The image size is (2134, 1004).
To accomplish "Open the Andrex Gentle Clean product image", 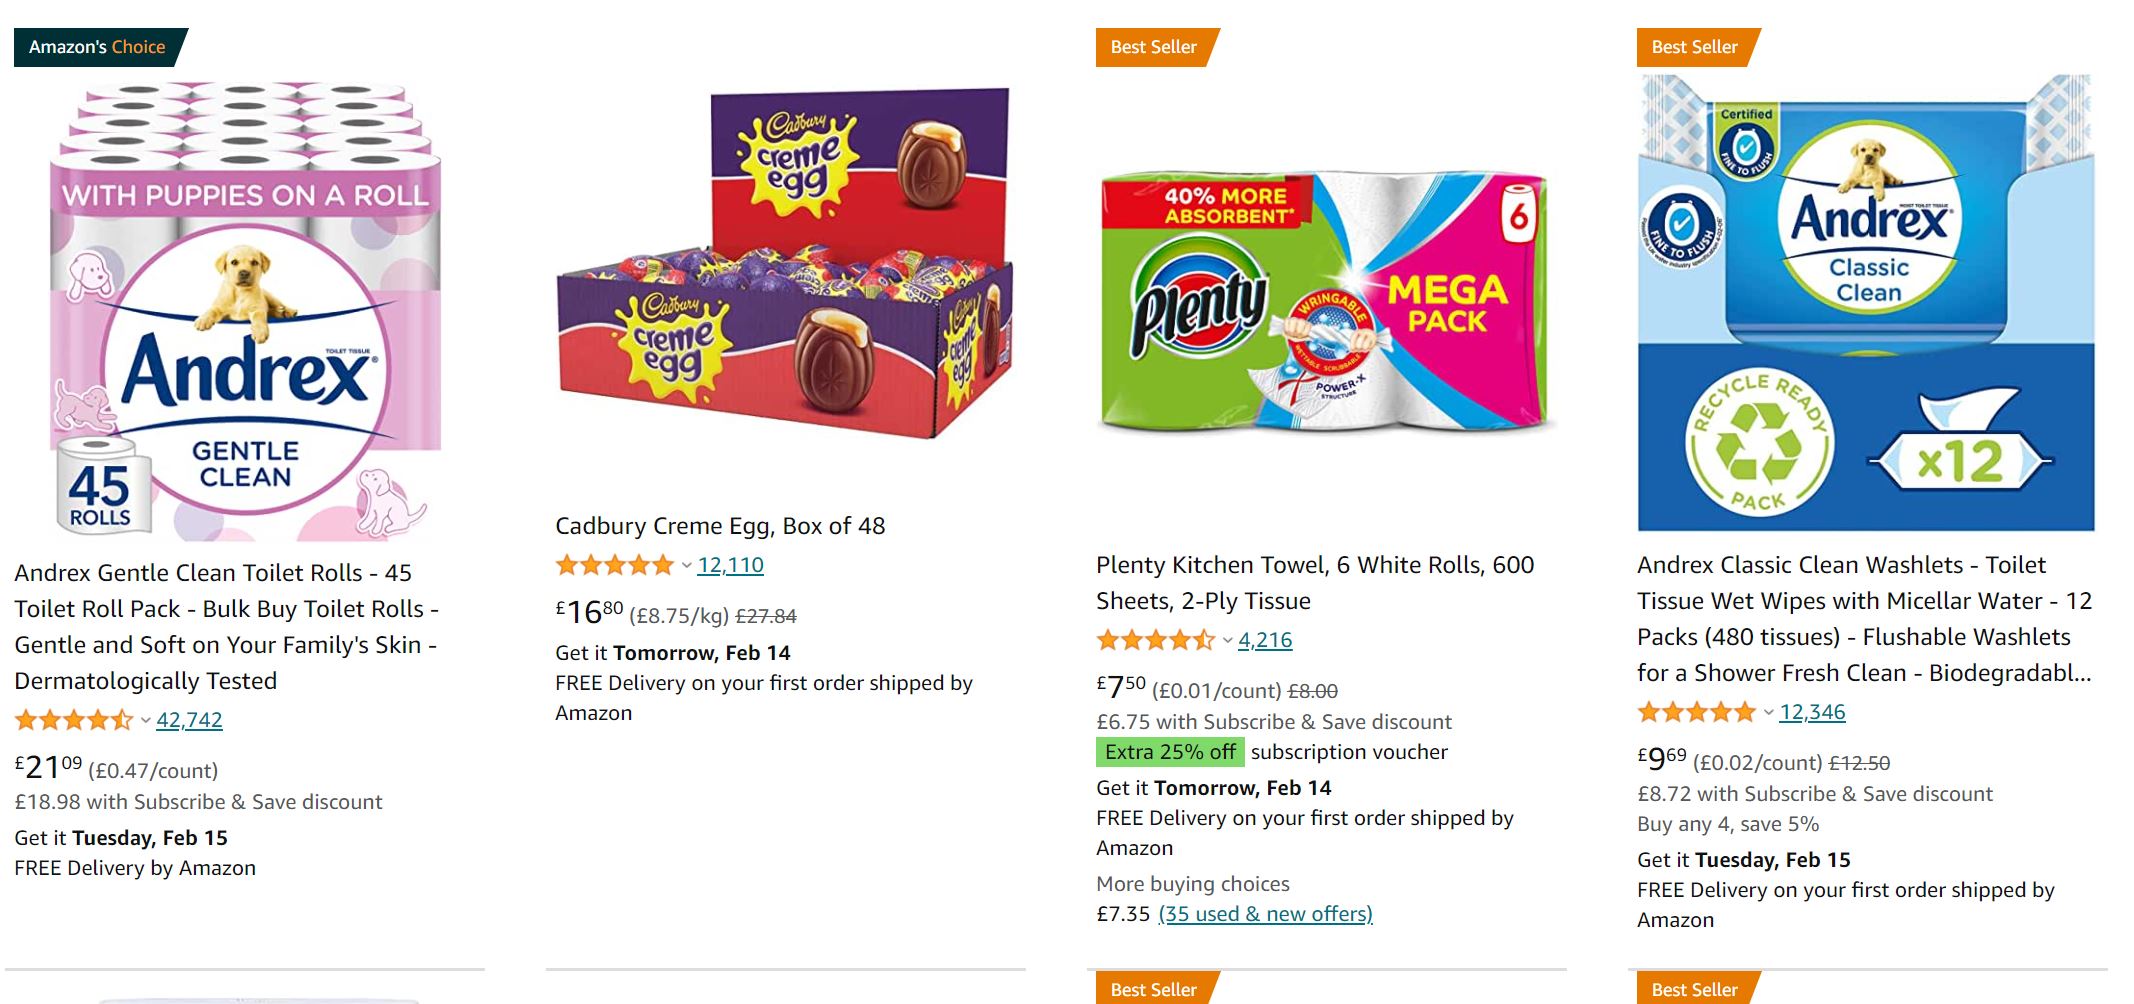I will 245,310.
